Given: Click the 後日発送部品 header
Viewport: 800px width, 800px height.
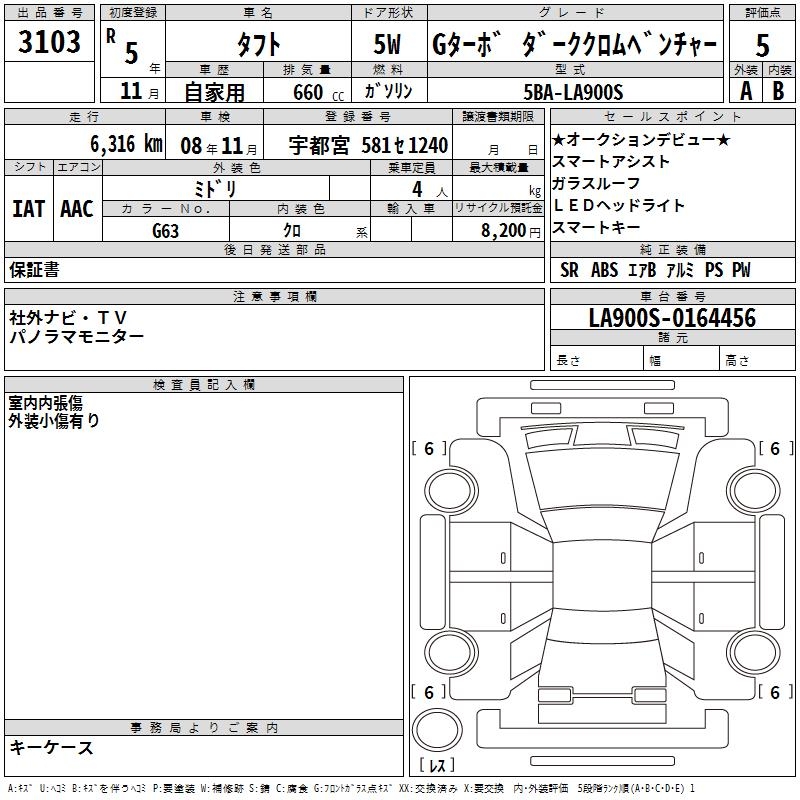Looking at the screenshot, I should pyautogui.click(x=274, y=249).
